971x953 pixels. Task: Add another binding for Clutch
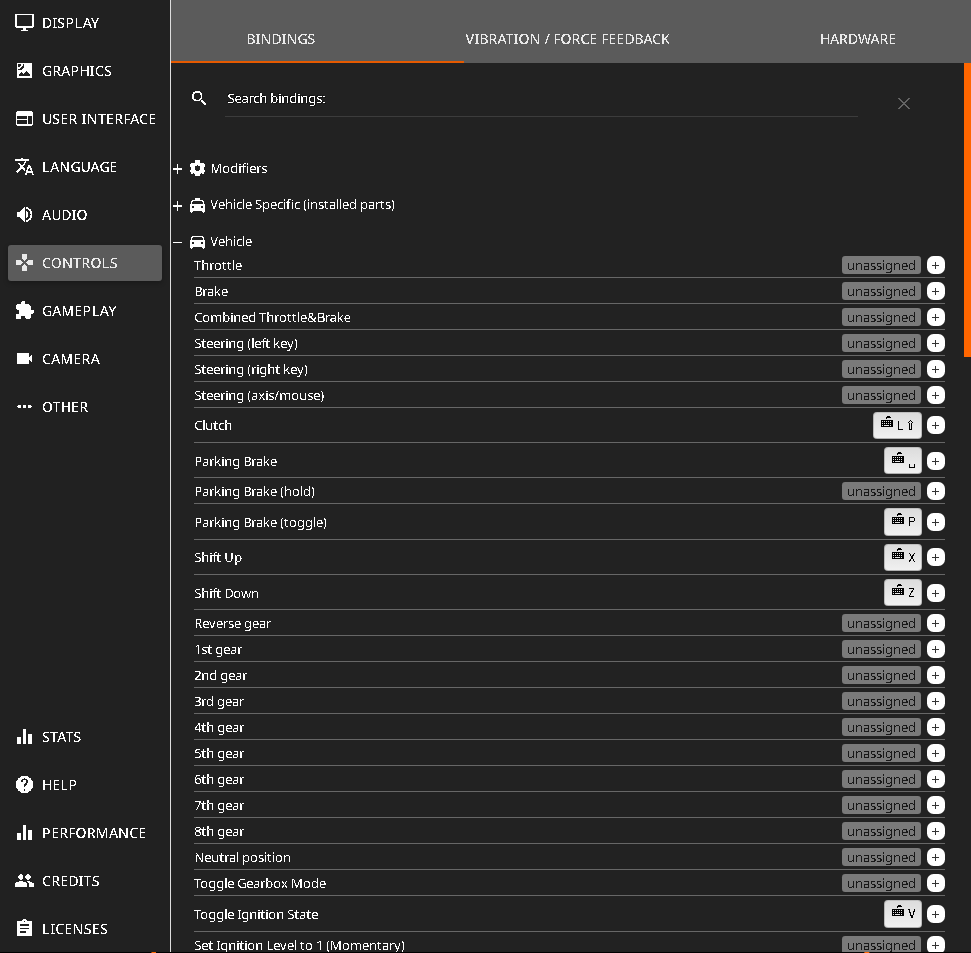(x=935, y=425)
